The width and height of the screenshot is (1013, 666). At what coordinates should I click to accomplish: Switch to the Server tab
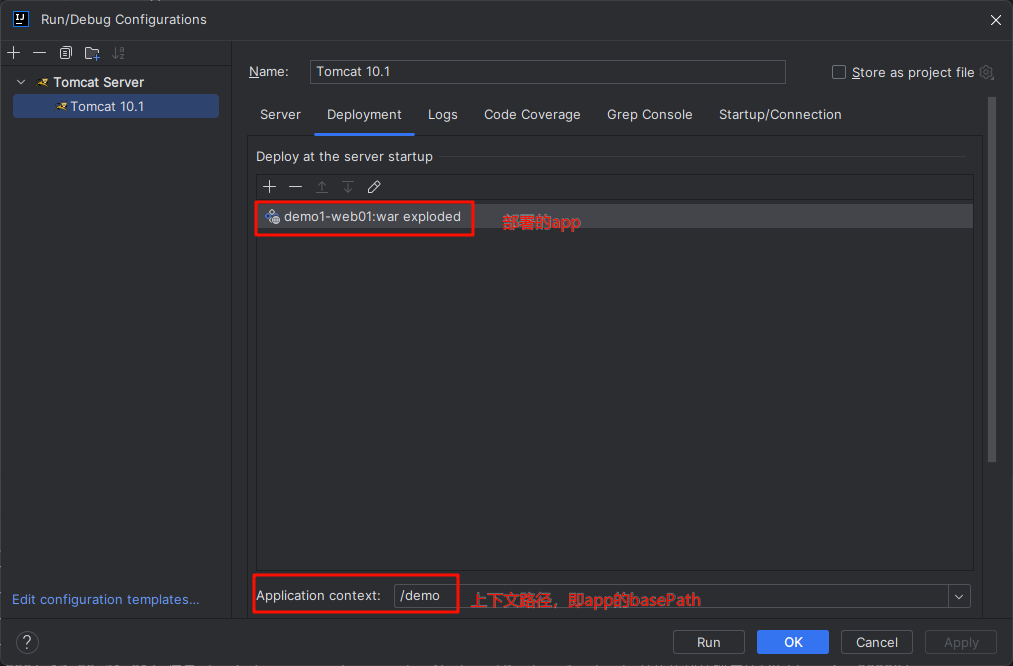(280, 114)
